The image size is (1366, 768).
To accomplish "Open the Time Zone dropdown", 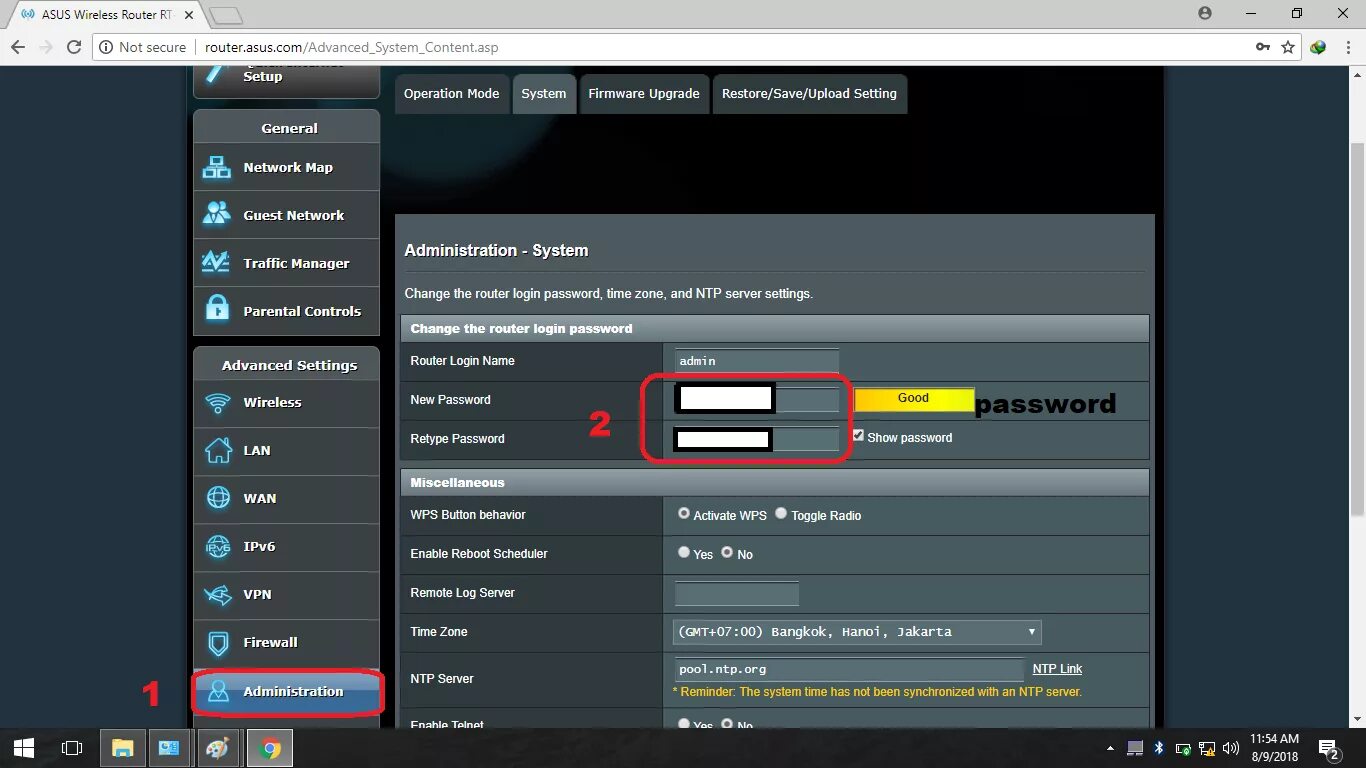I will tap(858, 632).
